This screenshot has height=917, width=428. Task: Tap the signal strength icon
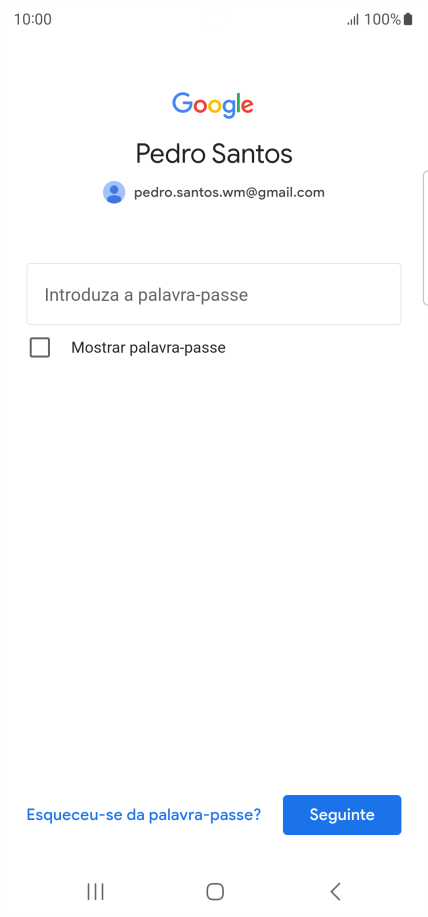(x=353, y=20)
